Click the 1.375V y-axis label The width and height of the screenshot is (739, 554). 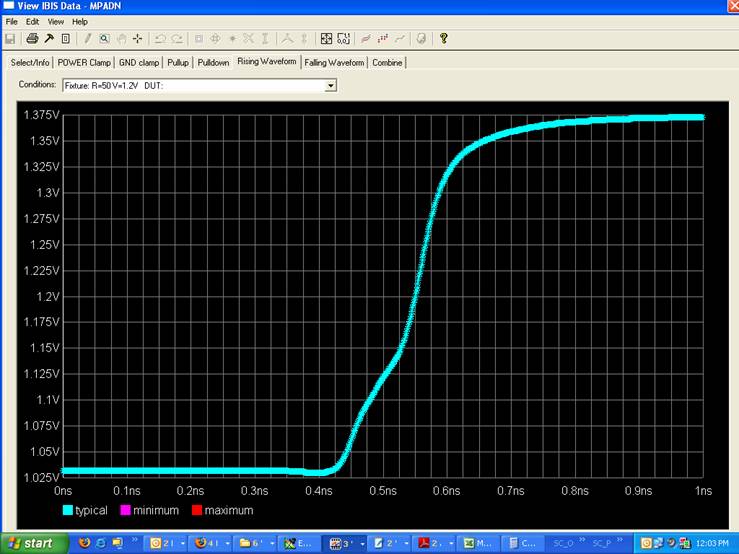coord(41,115)
